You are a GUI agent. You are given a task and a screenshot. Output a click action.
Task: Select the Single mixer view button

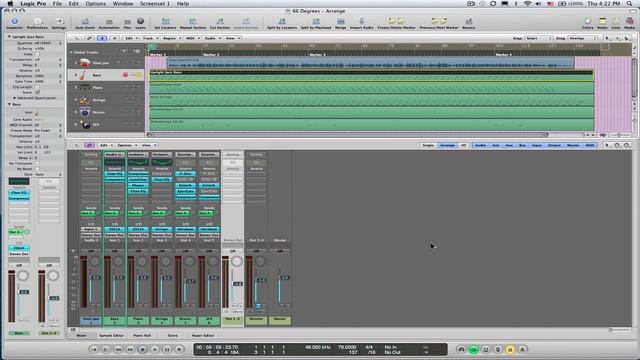428,145
